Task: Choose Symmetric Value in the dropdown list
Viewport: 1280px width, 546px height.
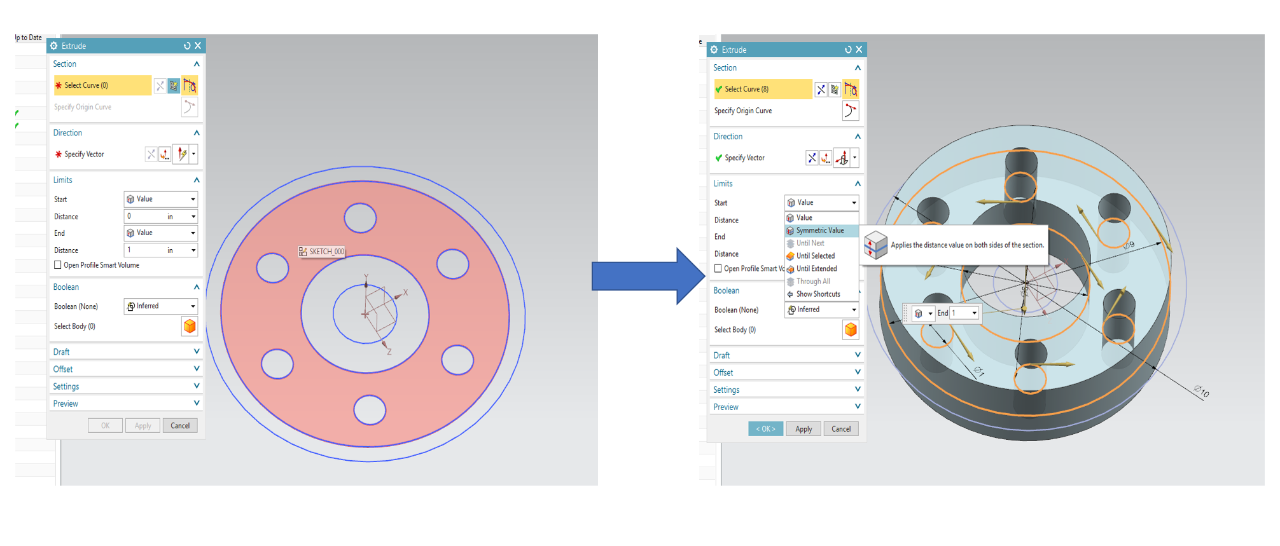Action: 822,230
